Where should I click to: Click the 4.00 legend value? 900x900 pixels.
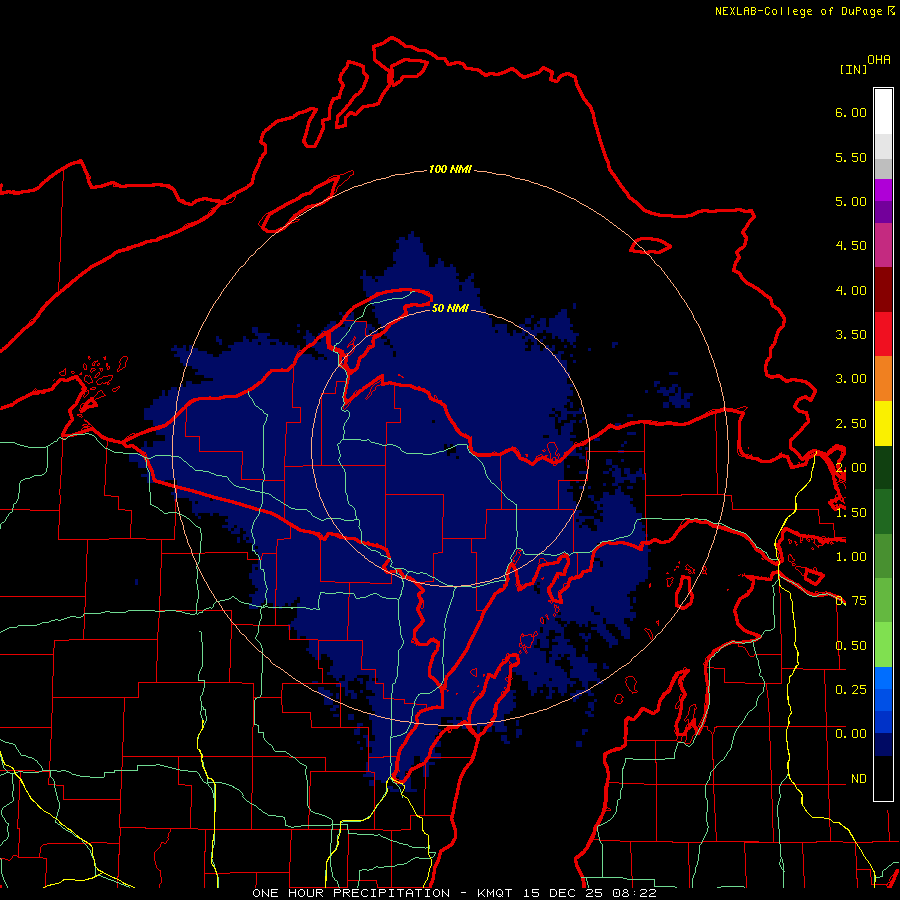click(851, 290)
